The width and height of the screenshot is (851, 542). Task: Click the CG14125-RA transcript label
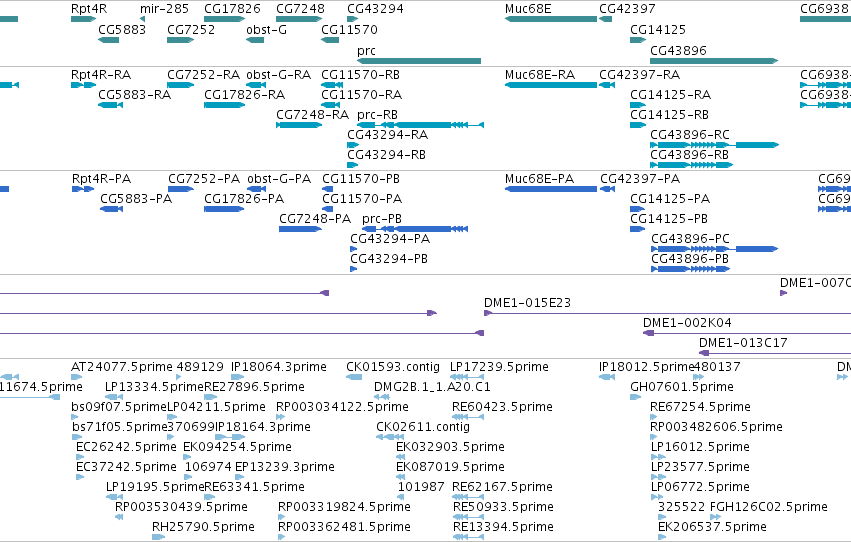pyautogui.click(x=671, y=95)
